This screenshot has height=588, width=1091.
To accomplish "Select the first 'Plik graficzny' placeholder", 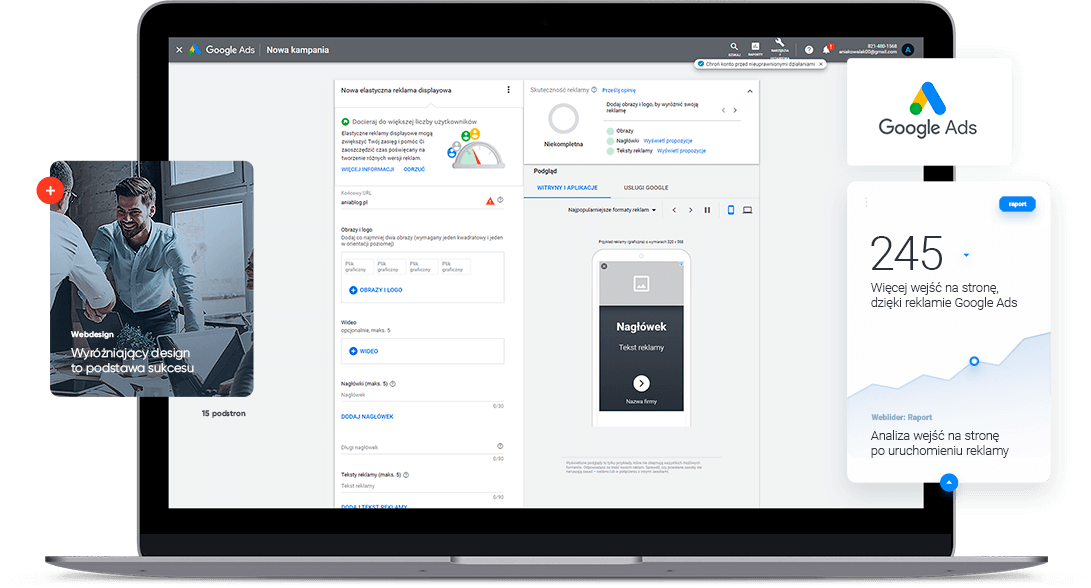I will click(357, 267).
